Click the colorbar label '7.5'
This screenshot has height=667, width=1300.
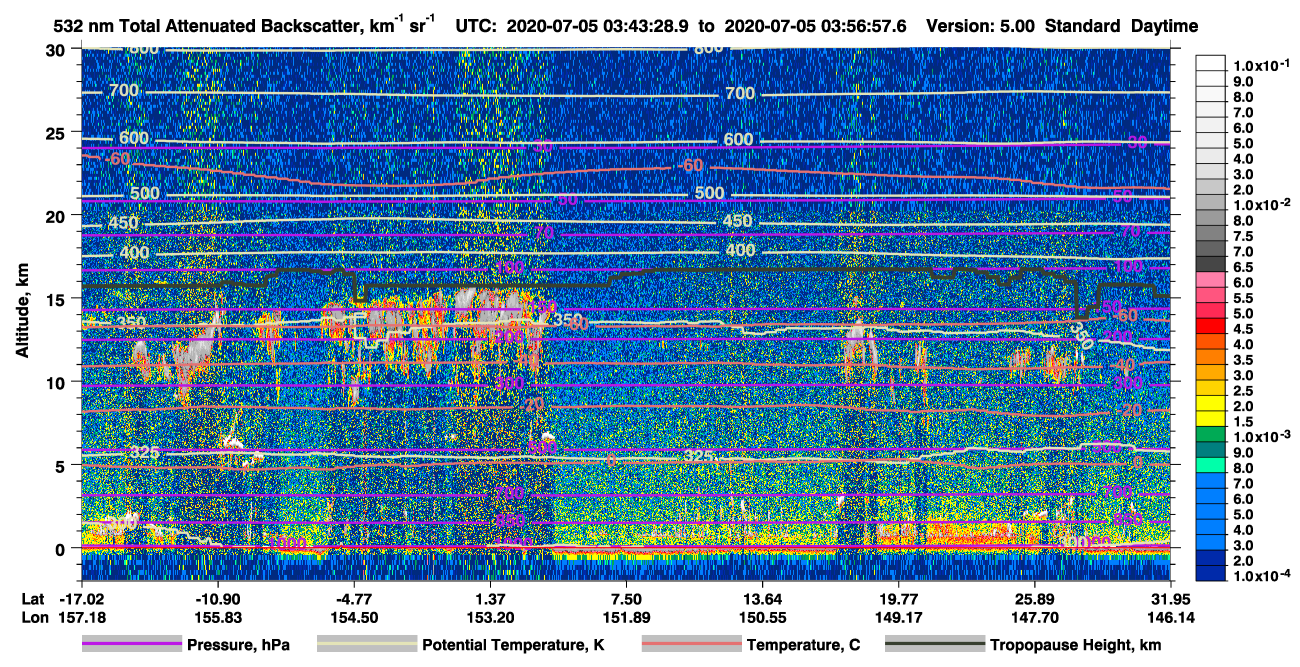point(1241,237)
